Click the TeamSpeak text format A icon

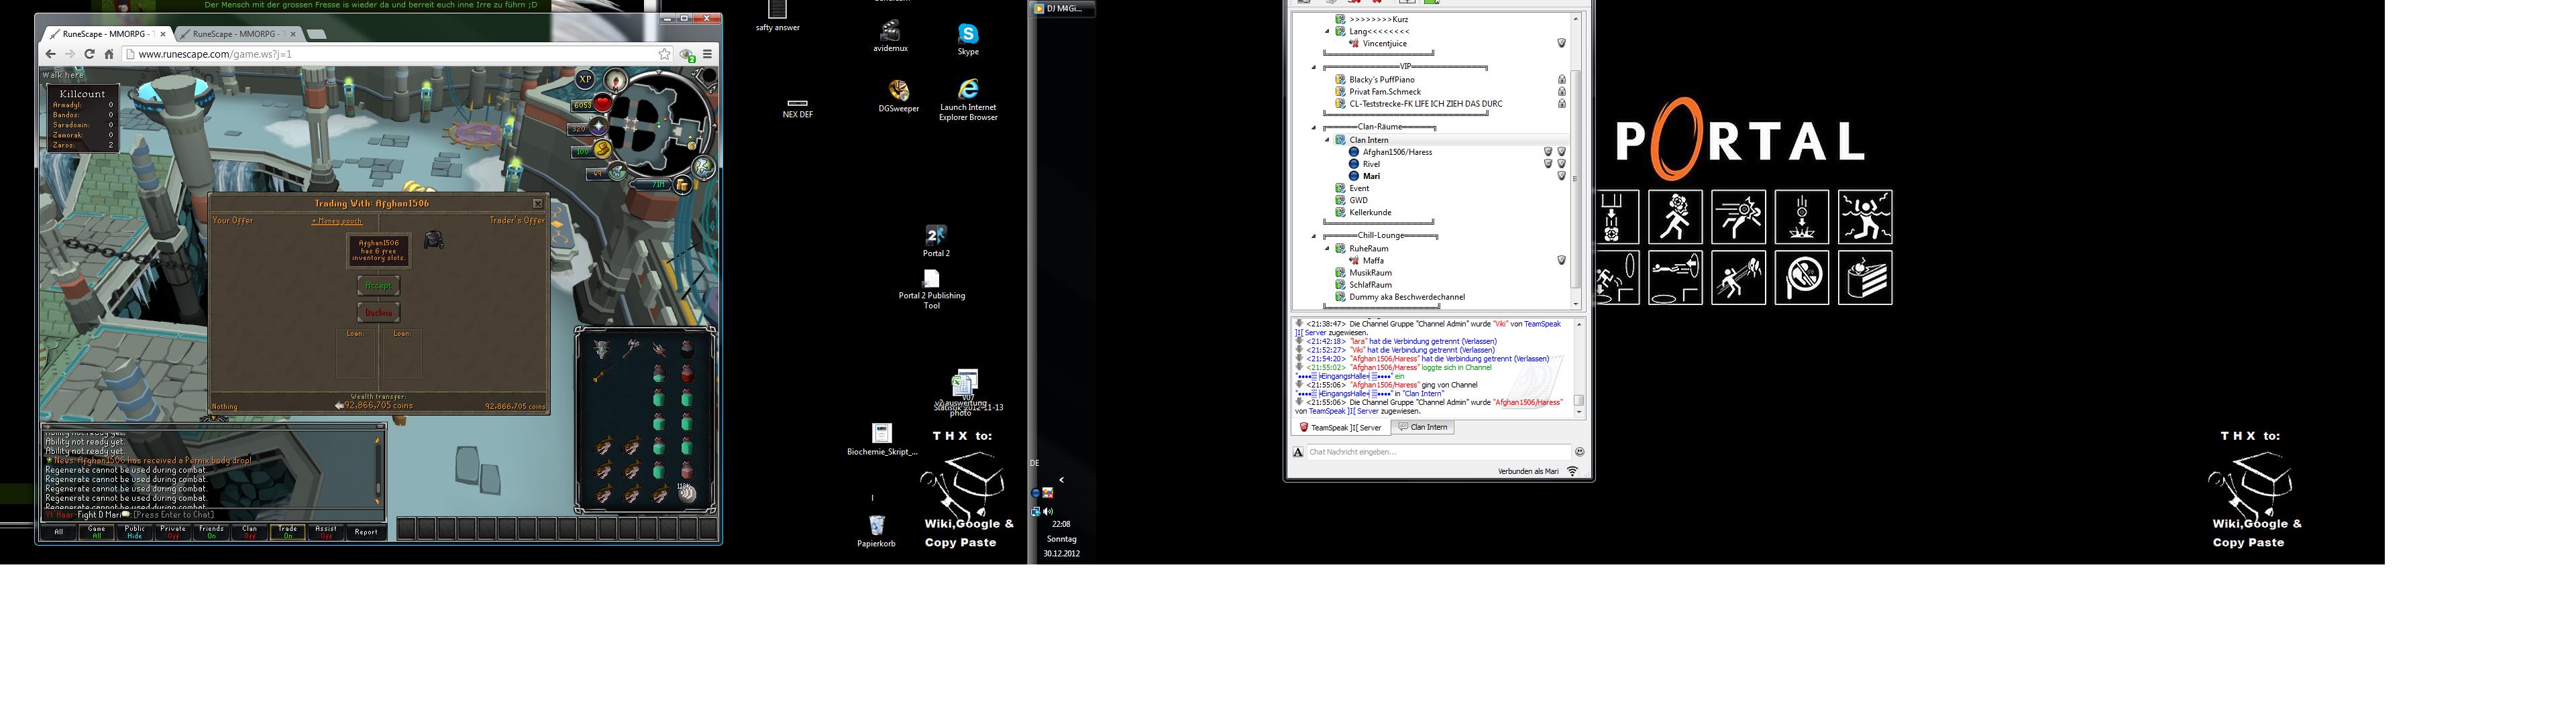pyautogui.click(x=1298, y=452)
